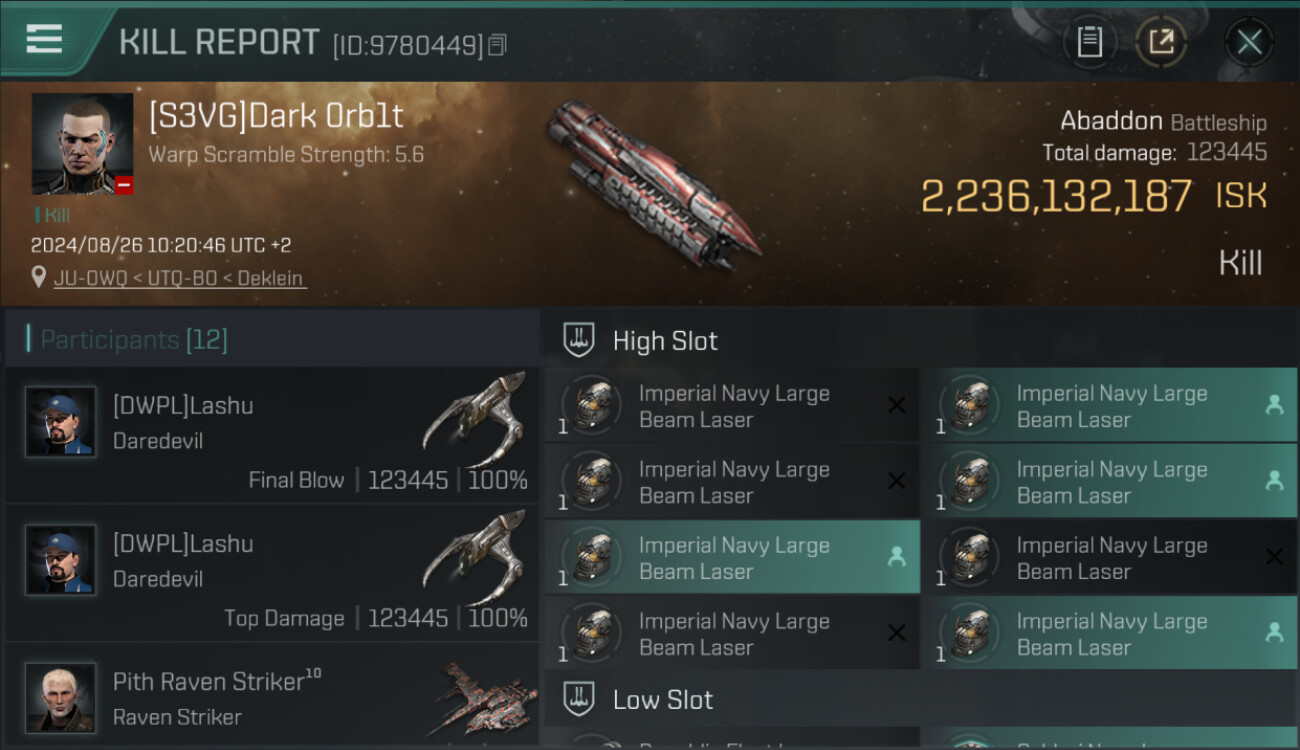The image size is (1300, 750).
Task: Open the hamburger menu icon
Action: (44, 39)
